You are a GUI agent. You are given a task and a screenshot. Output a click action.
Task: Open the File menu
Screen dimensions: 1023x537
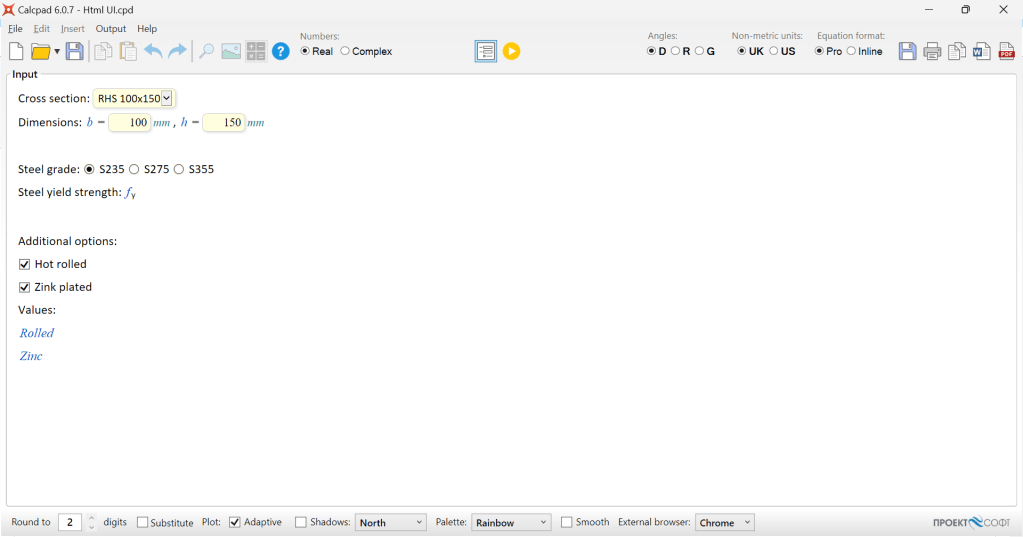pyautogui.click(x=15, y=29)
